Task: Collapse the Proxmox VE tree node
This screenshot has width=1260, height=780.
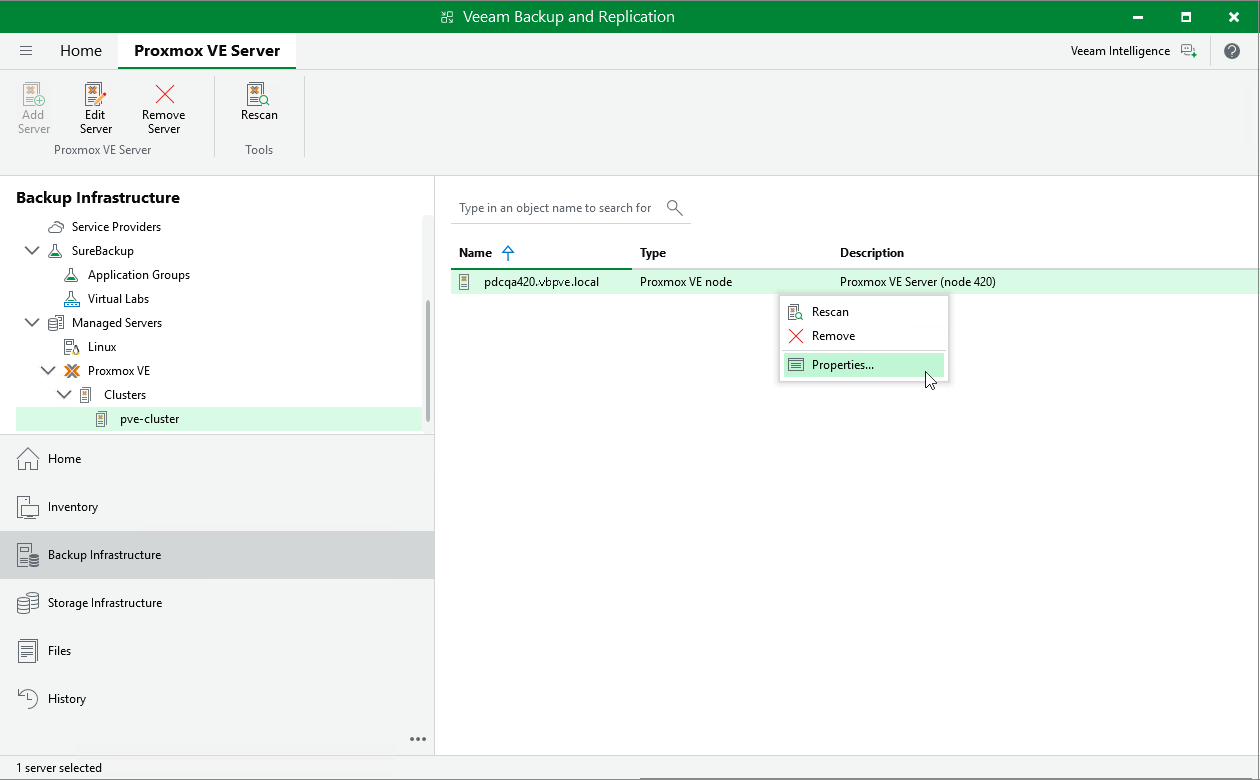Action: click(x=48, y=371)
